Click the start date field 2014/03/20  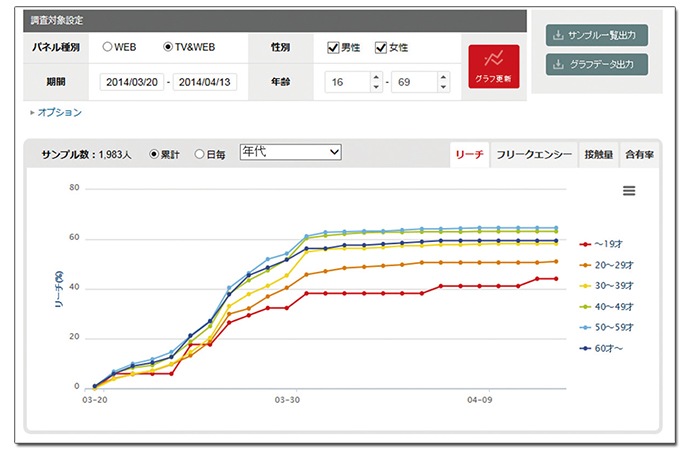pos(132,82)
